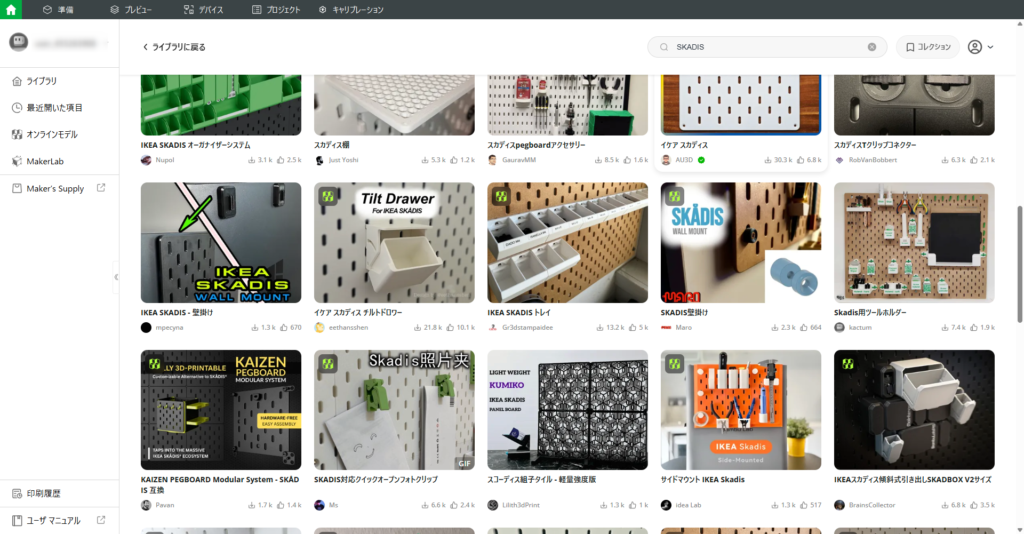Click the search magnifier icon

click(663, 47)
